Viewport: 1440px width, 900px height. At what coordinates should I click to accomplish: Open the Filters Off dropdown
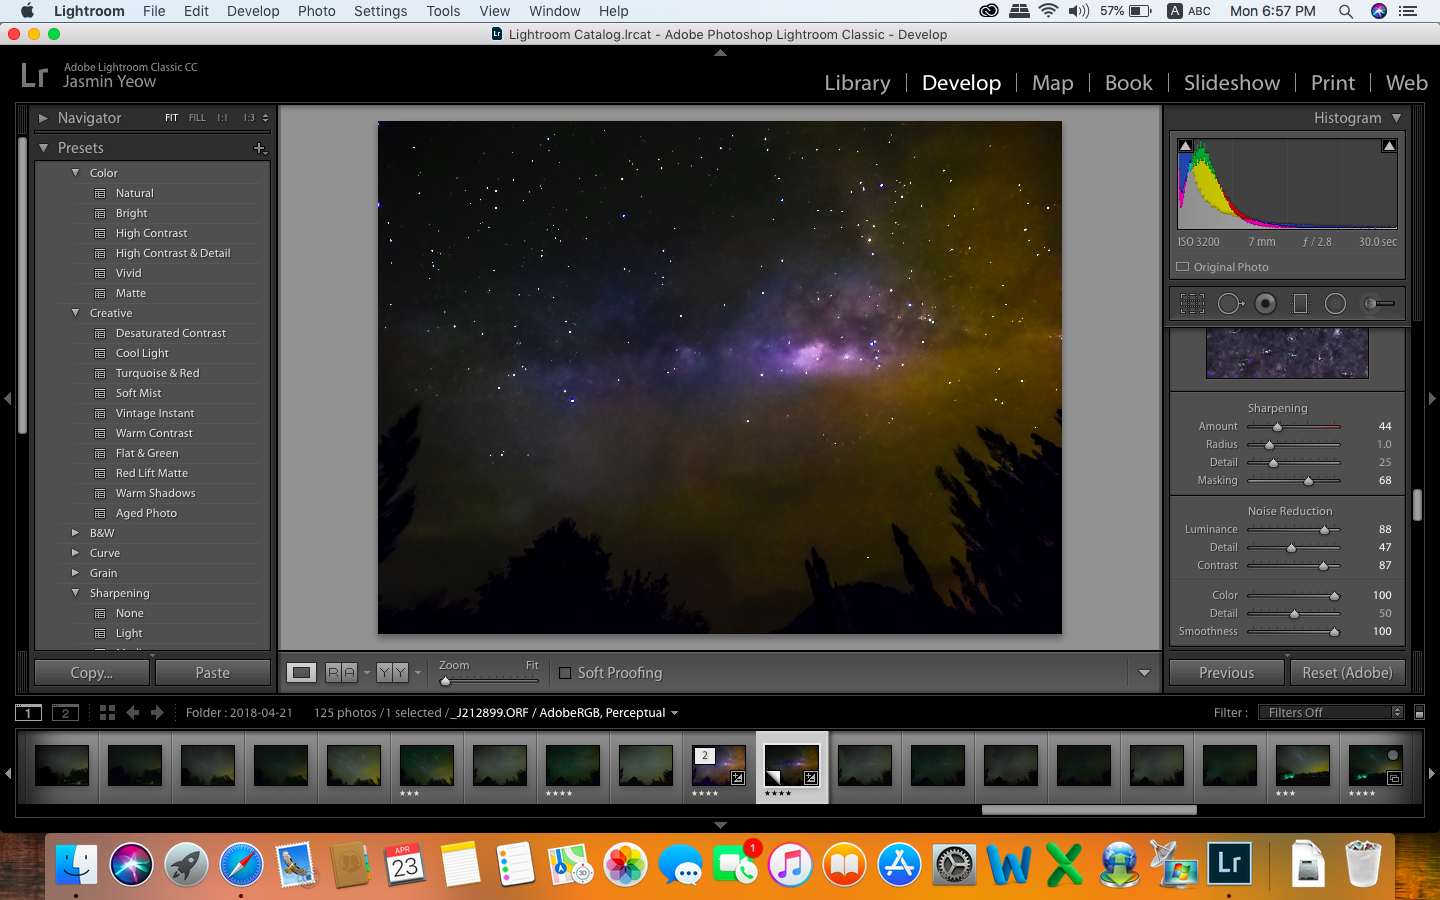[x=1331, y=713]
